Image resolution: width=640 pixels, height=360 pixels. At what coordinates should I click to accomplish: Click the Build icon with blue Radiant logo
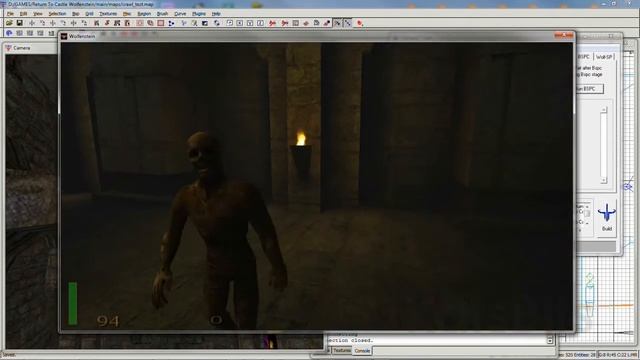[607, 217]
